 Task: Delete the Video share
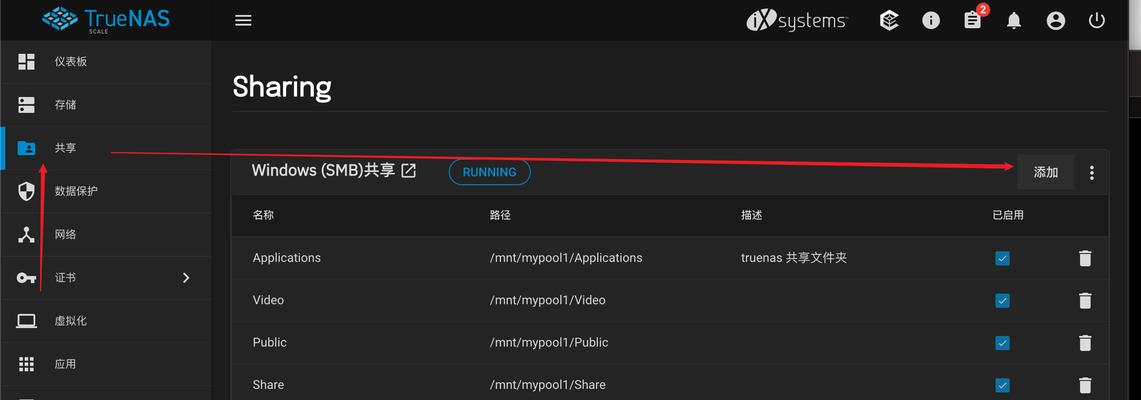[x=1085, y=300]
